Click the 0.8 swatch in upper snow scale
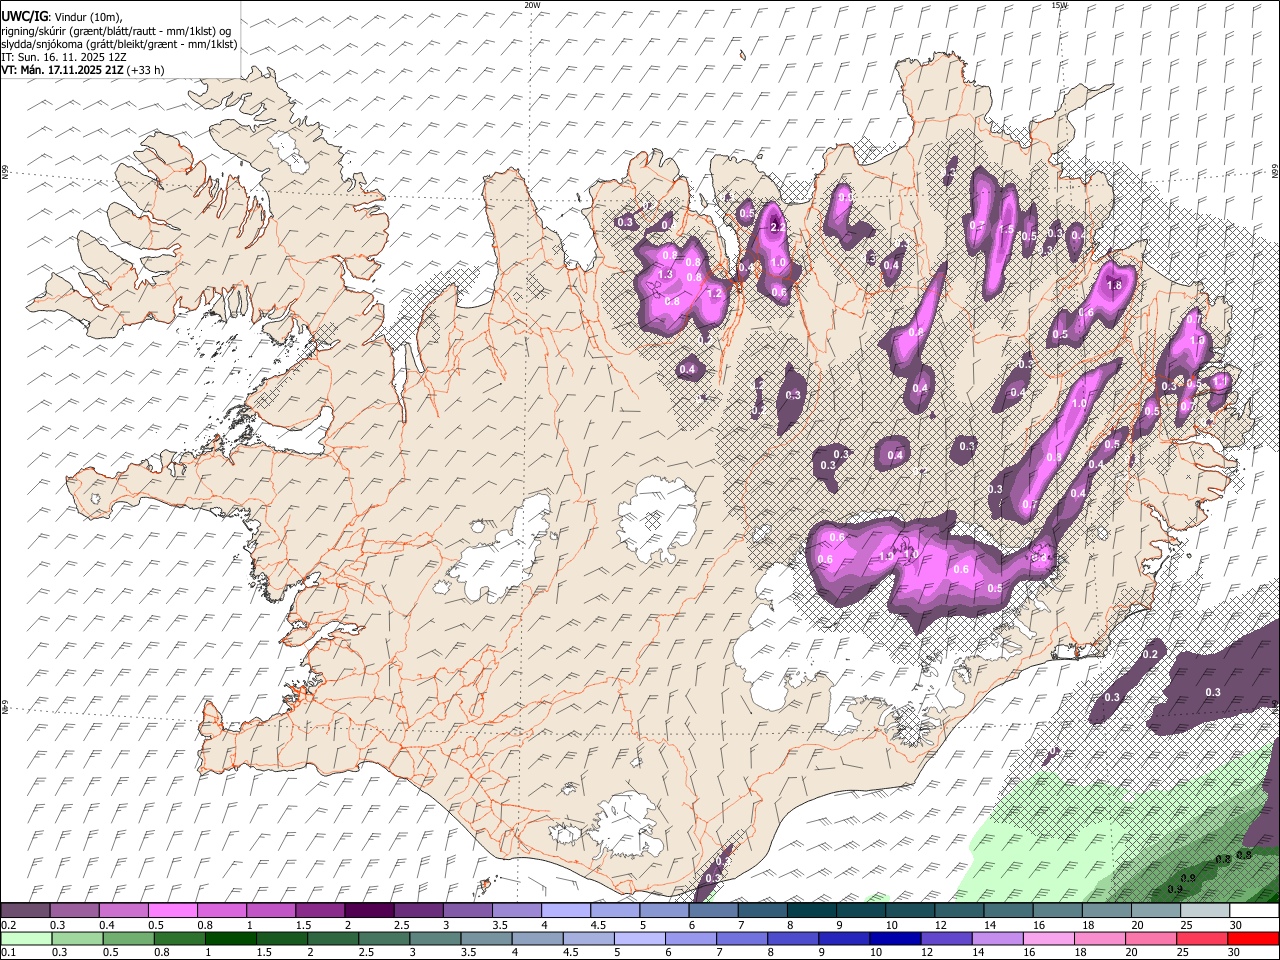 (x=221, y=911)
